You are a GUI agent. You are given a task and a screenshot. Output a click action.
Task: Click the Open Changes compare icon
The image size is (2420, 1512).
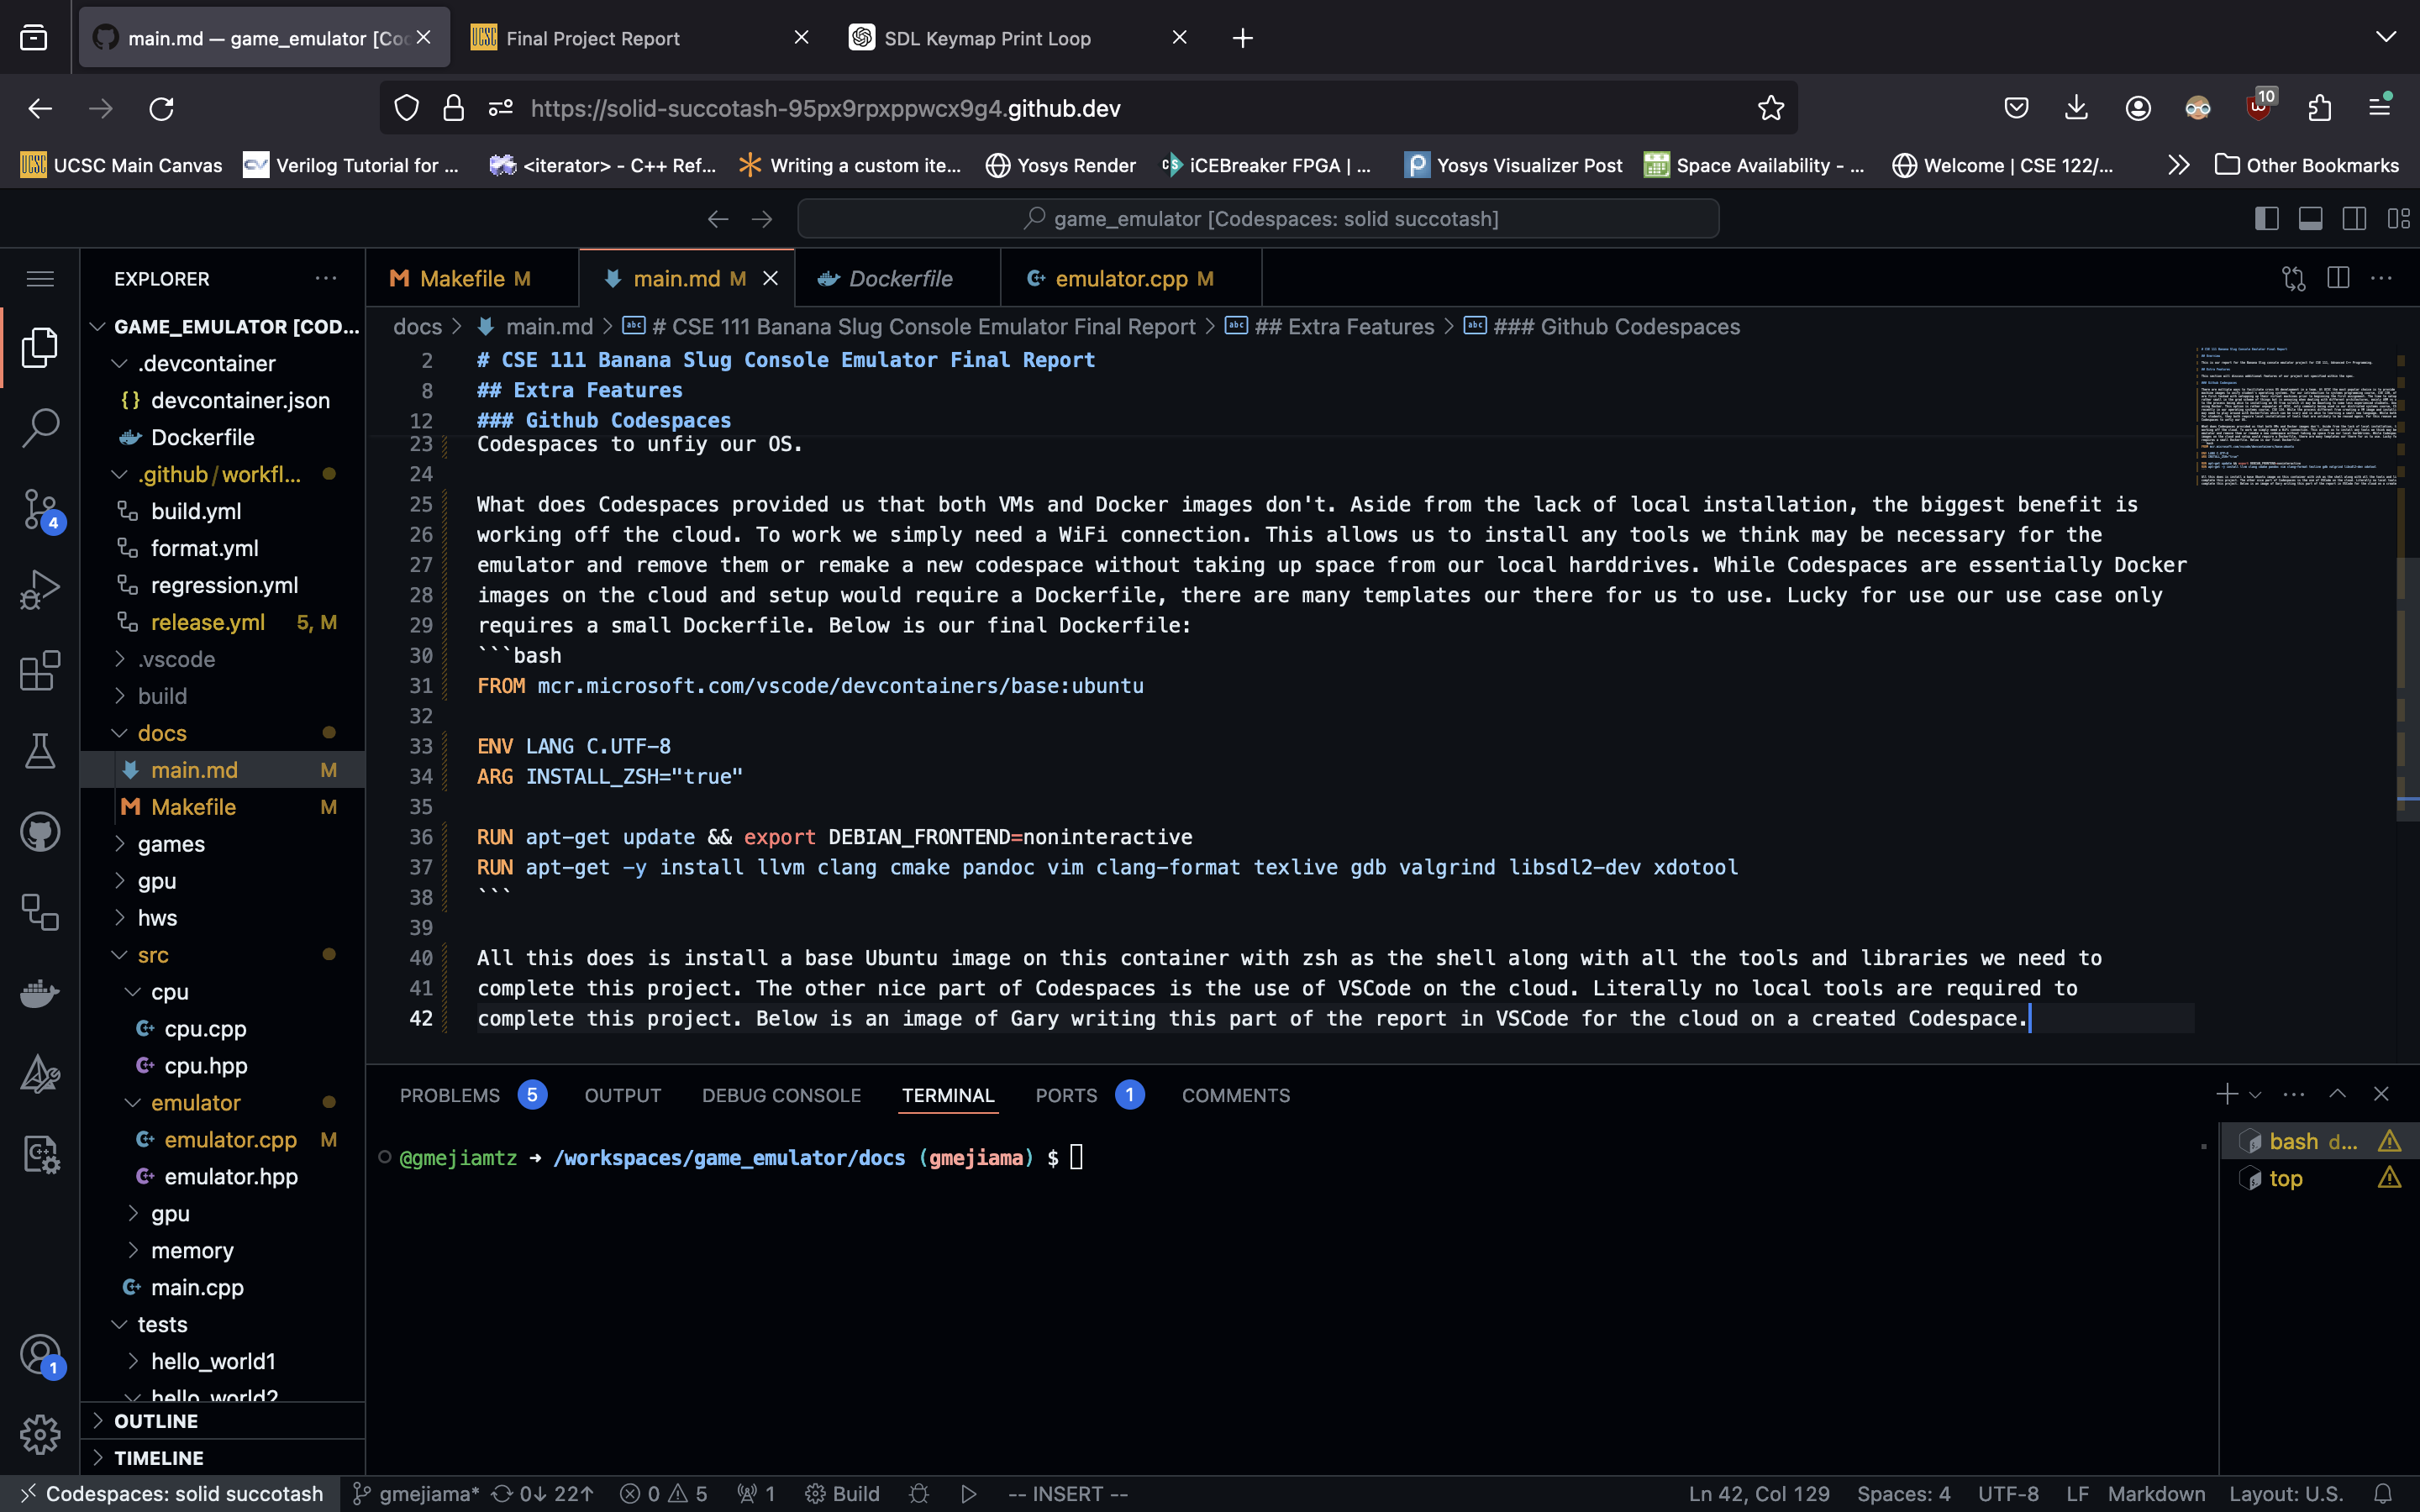(2294, 278)
